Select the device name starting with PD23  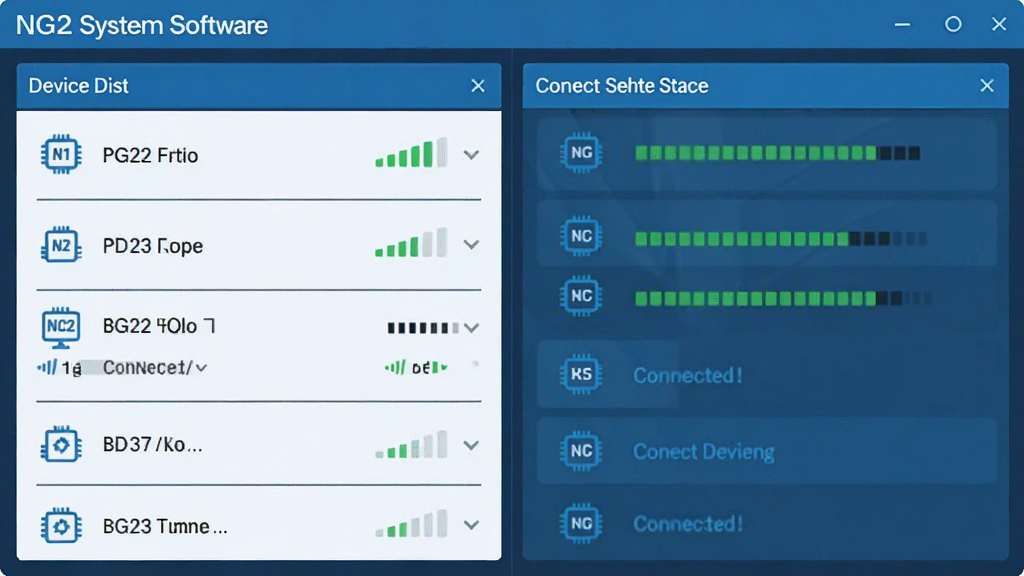point(153,246)
